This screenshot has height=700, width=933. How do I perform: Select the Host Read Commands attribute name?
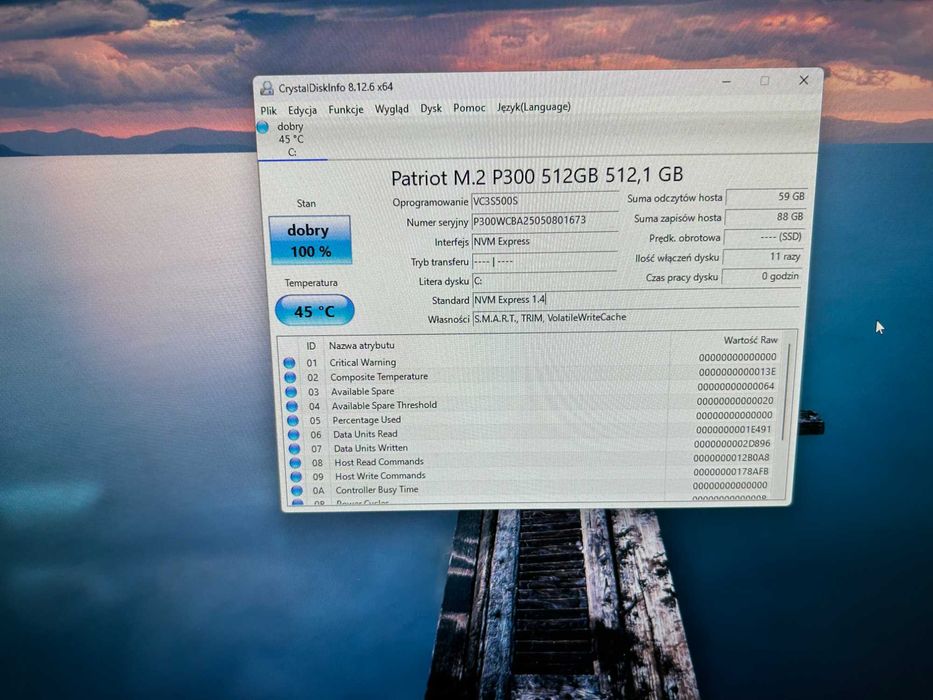tap(378, 462)
